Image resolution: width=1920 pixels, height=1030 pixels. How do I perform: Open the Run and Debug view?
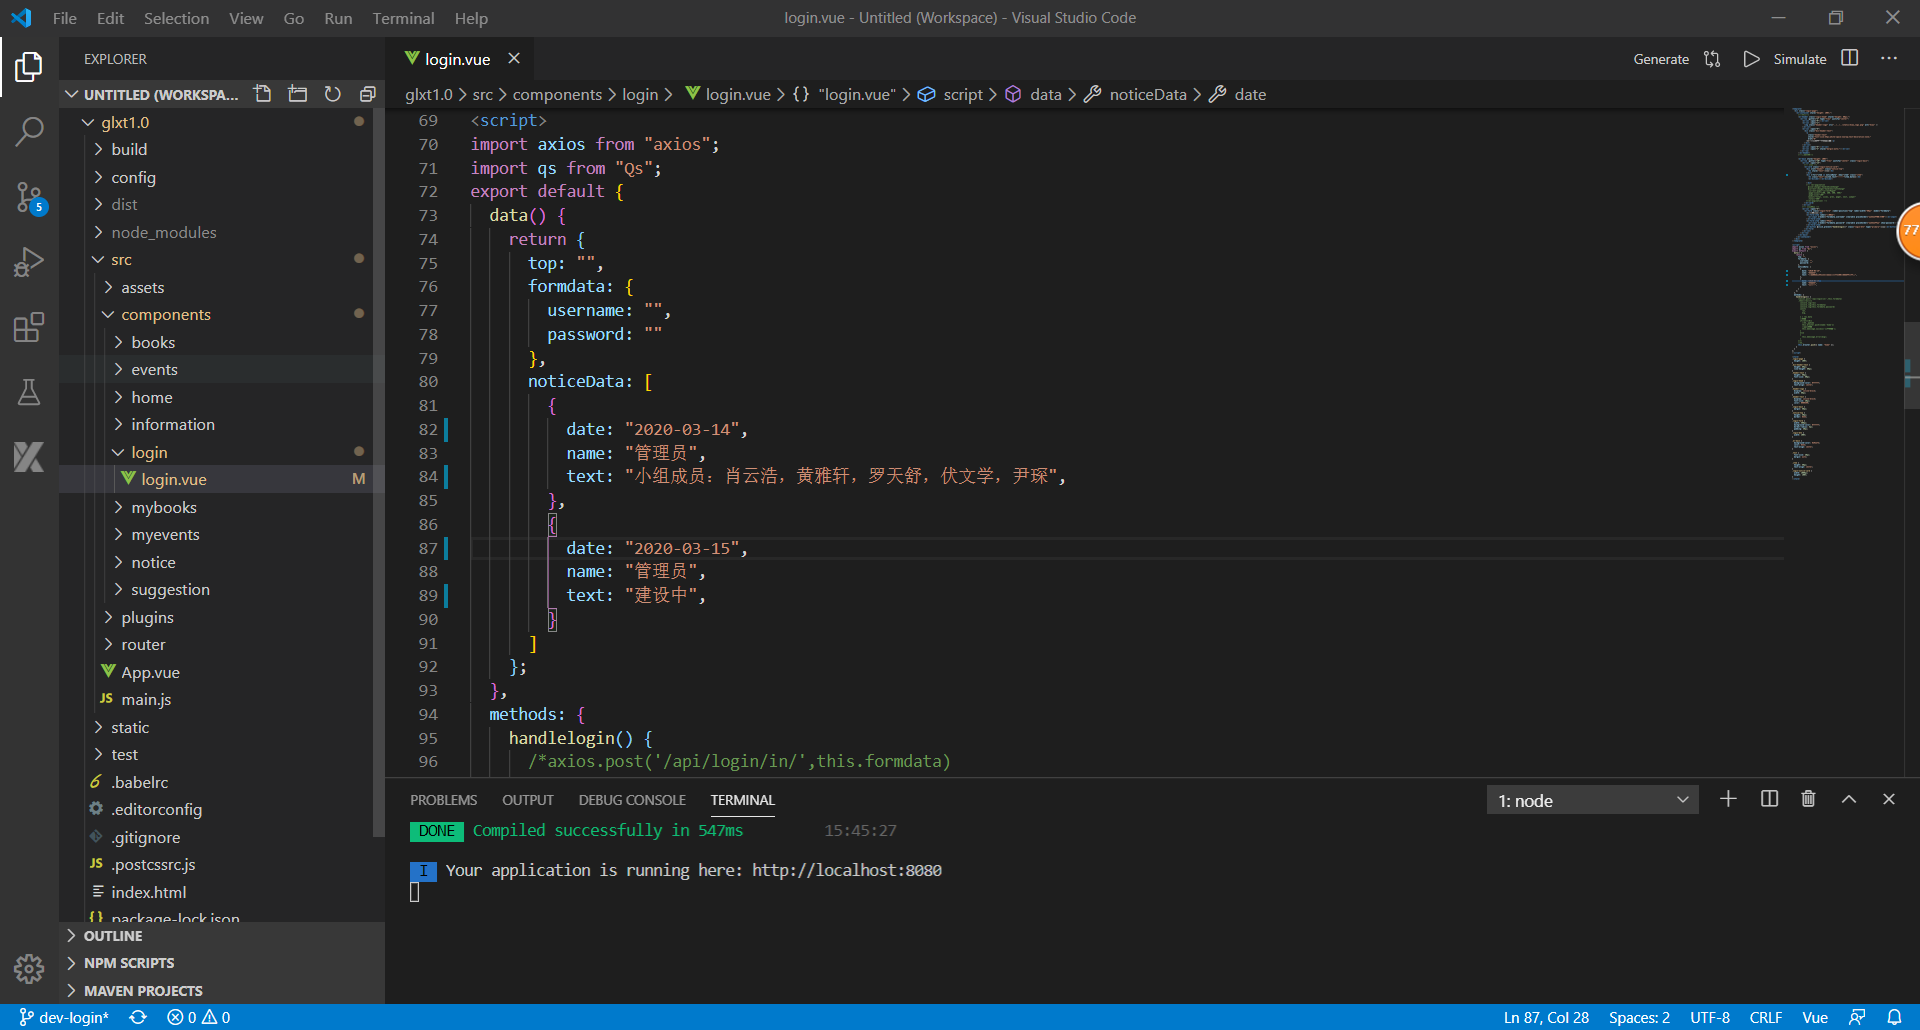pos(29,262)
